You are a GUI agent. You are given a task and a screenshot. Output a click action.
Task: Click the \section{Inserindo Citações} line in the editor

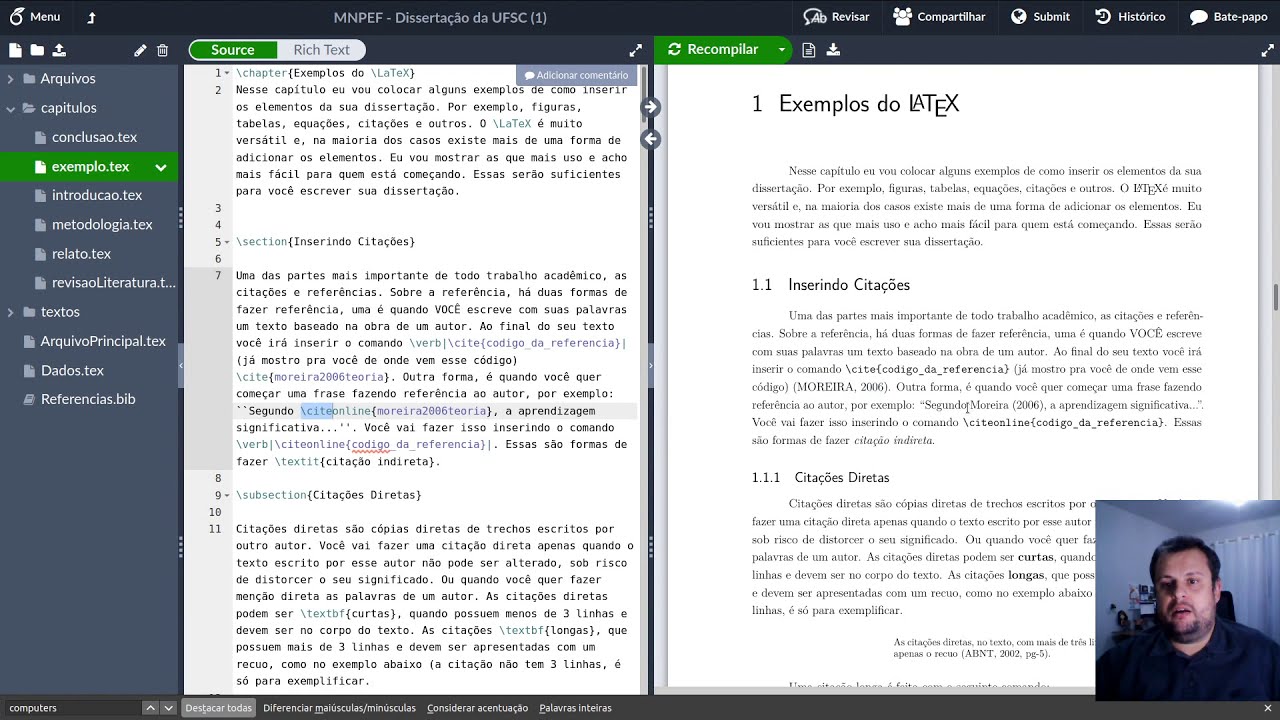point(325,242)
